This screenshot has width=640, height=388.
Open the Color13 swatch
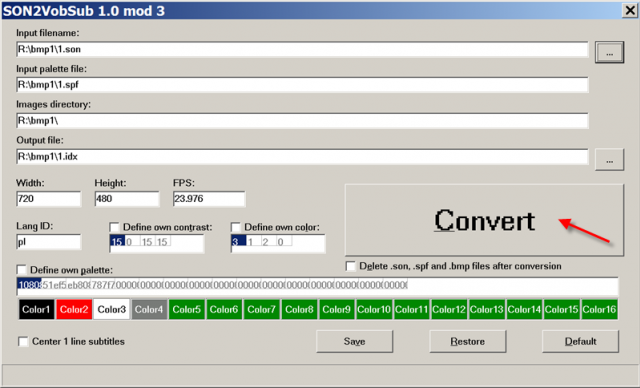point(487,309)
